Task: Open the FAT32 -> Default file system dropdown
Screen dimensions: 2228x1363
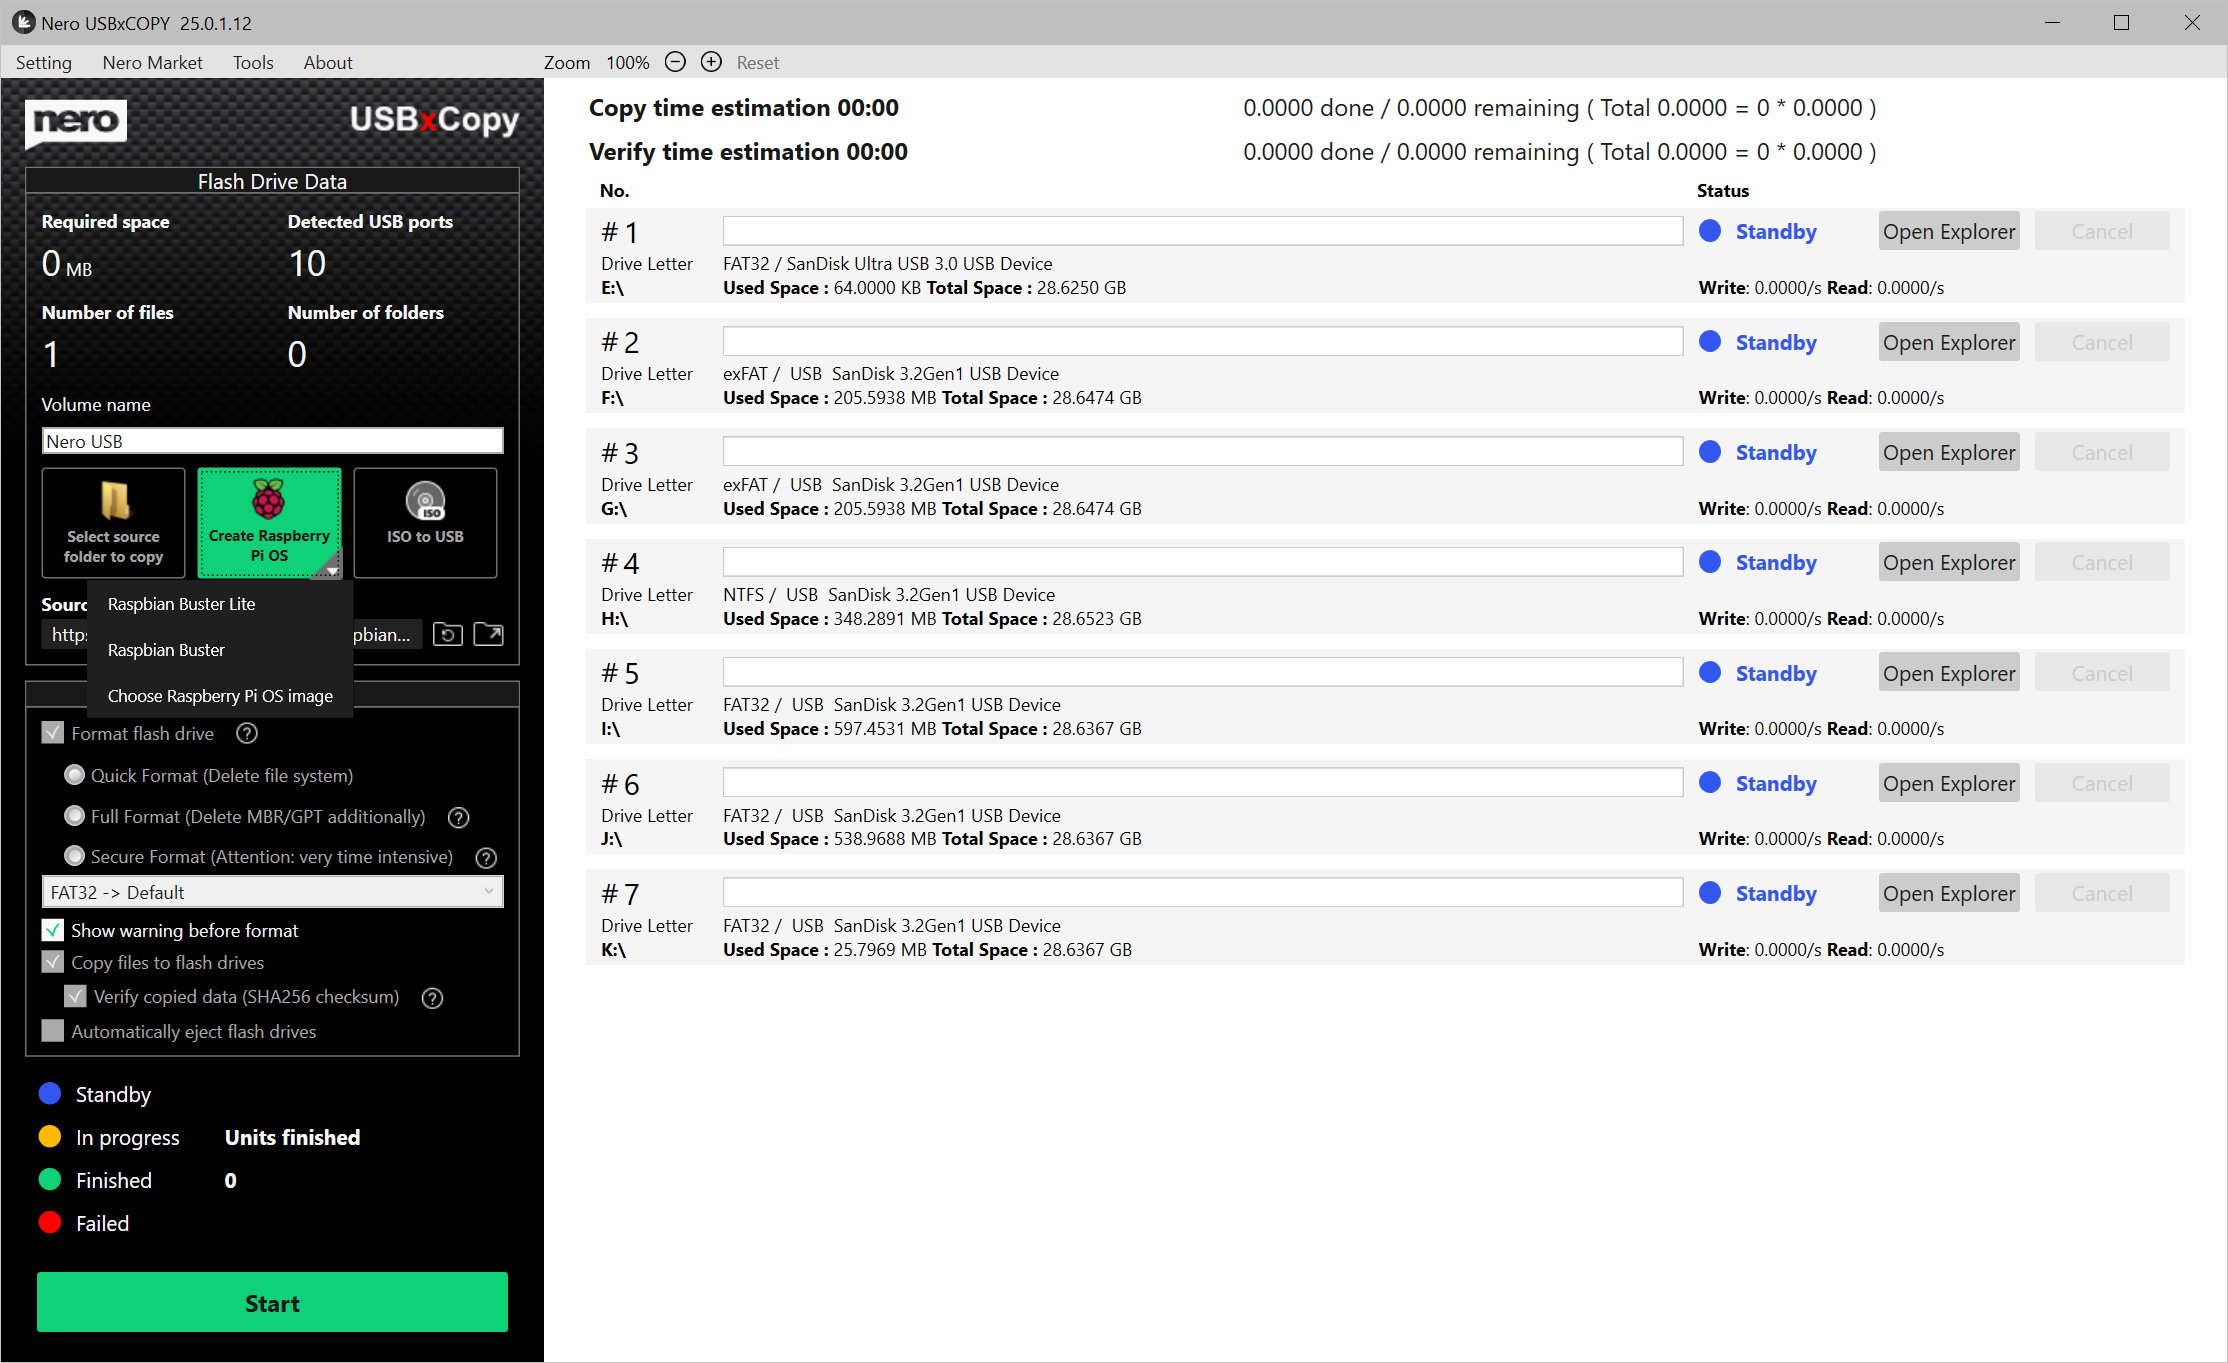Action: [272, 892]
